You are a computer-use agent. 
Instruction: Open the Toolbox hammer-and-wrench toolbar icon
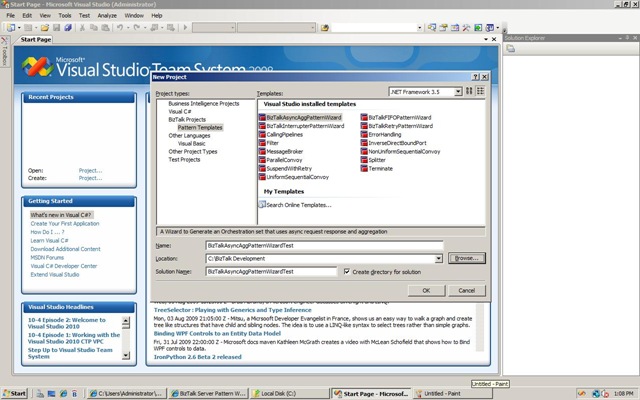coord(466,27)
